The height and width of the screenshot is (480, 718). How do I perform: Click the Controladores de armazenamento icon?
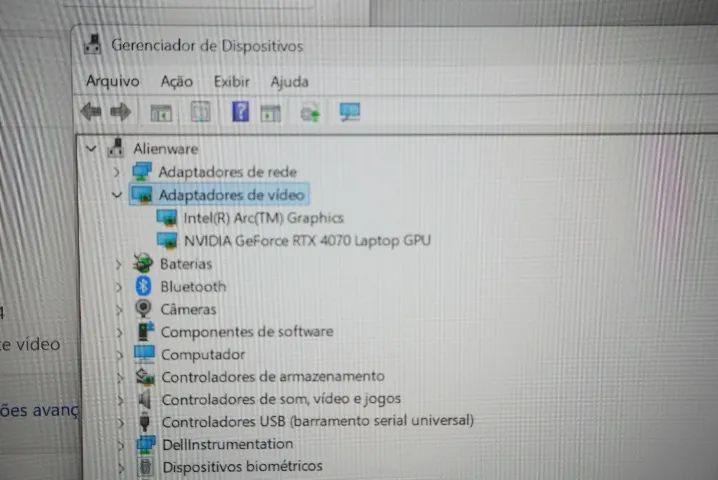coord(145,377)
